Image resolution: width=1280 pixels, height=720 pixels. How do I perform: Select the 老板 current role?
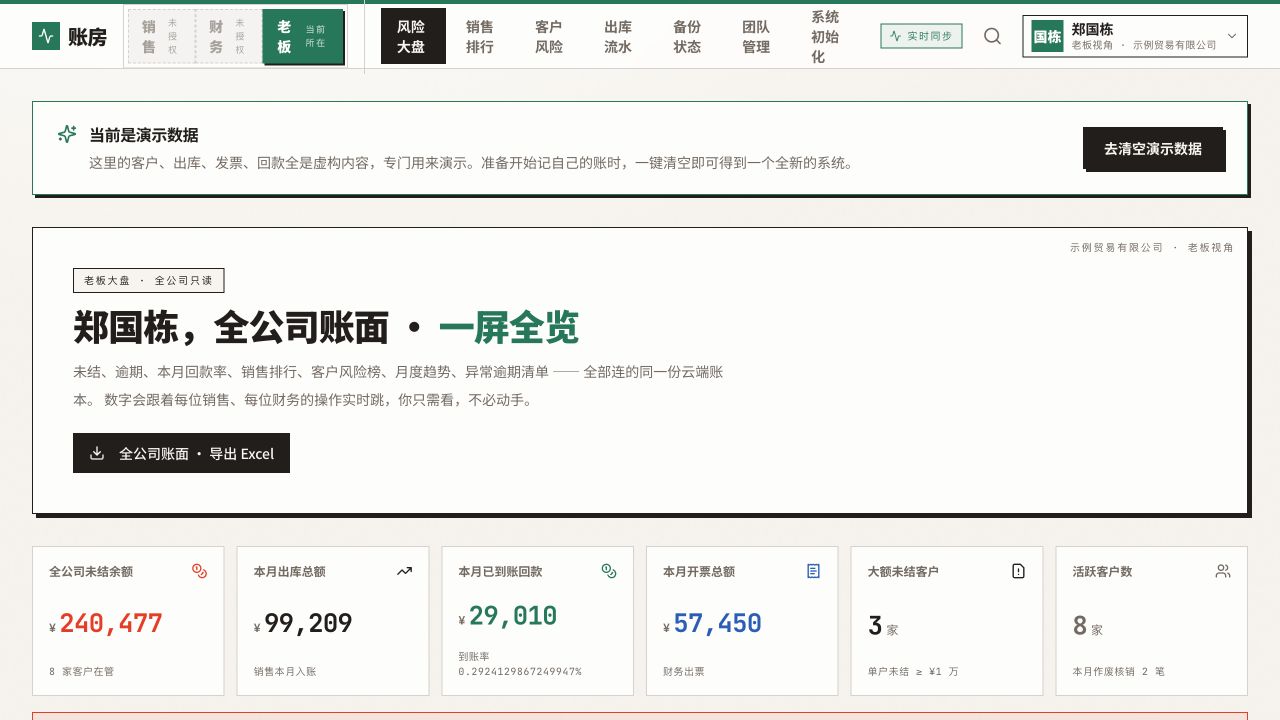click(x=303, y=37)
